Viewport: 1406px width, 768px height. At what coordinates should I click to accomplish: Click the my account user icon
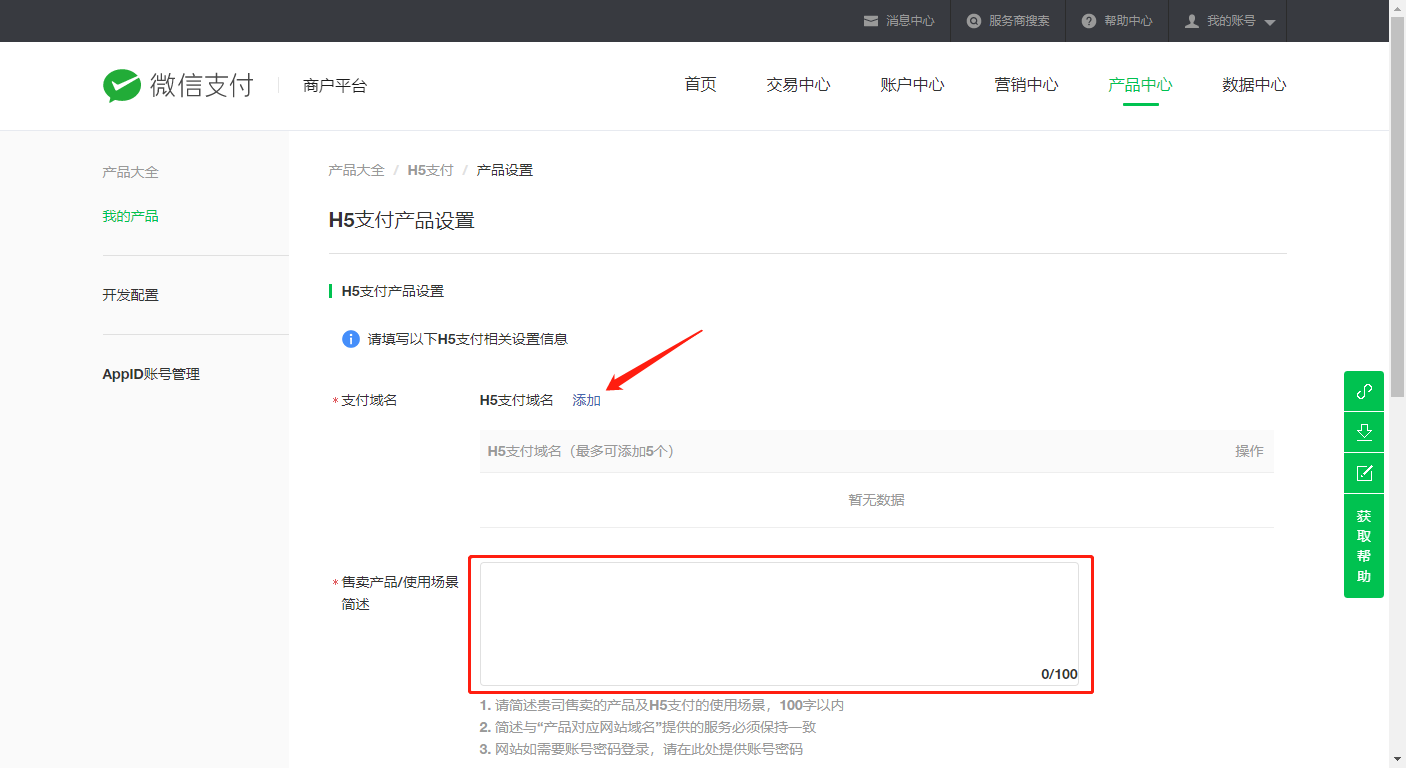pos(1192,21)
